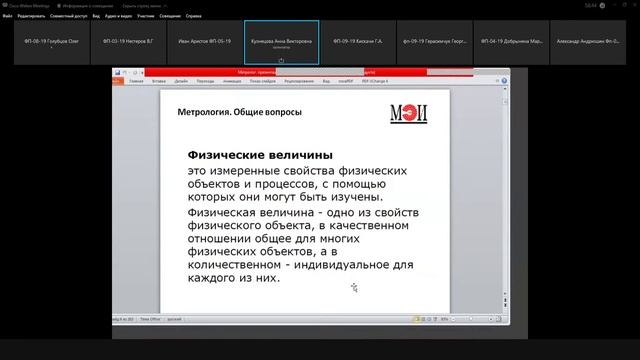Click the heading Физические величины
Viewport: 640px width, 360px height.
click(260, 155)
